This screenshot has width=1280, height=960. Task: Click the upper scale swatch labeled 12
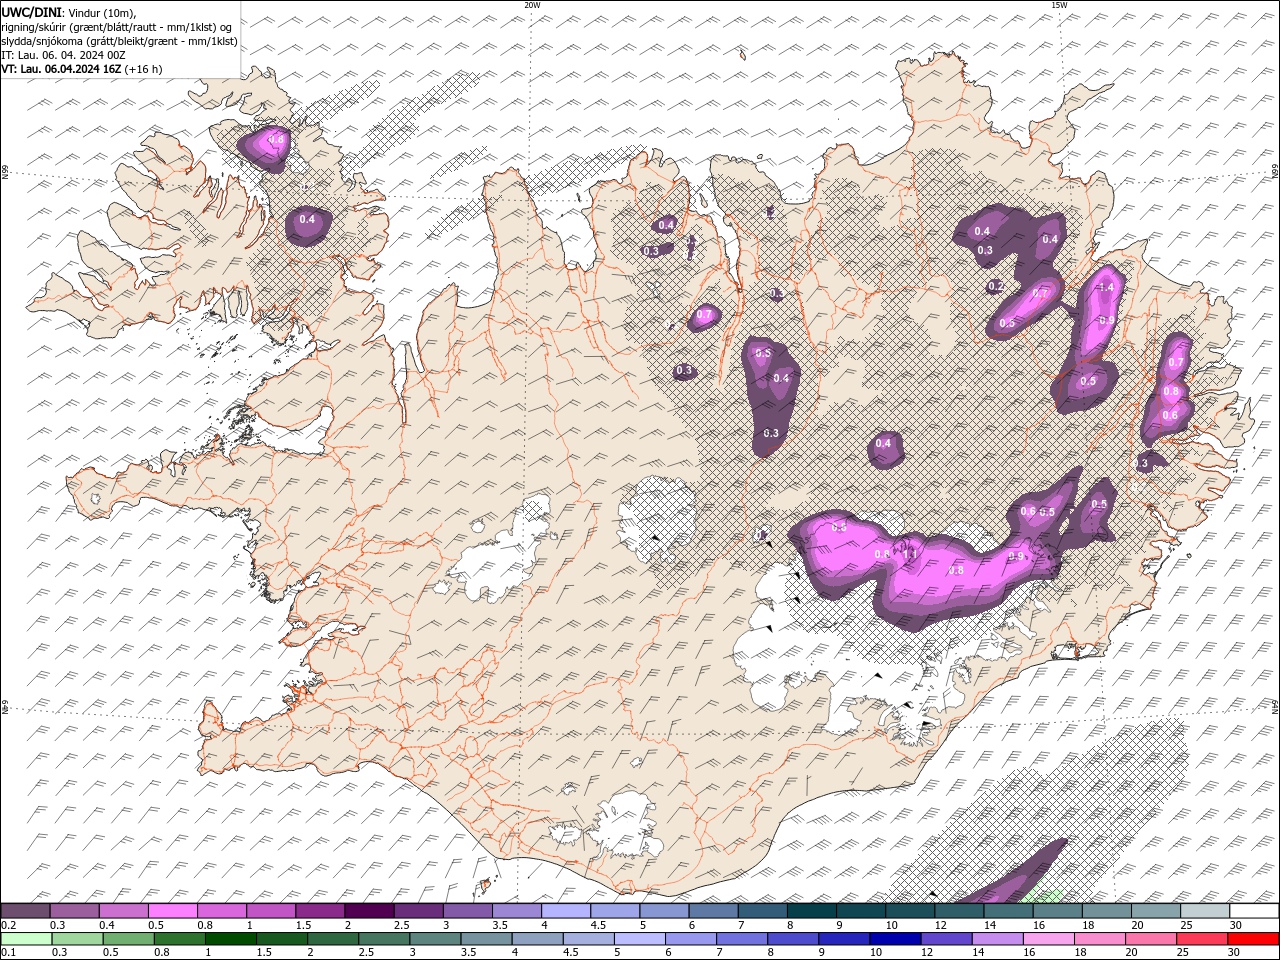click(957, 911)
